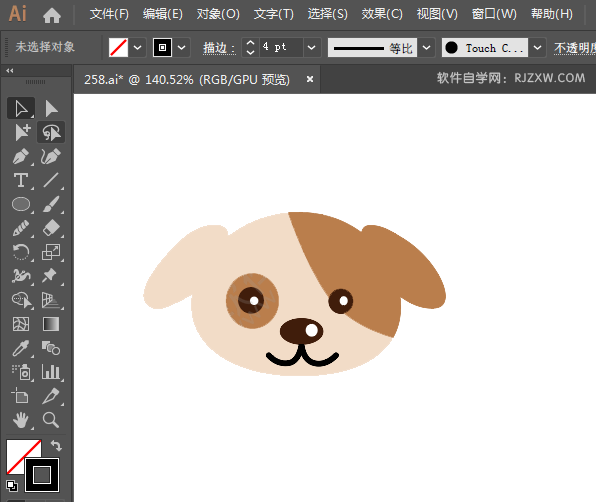Open the stroke weight dropdown
Viewport: 596px width, 502px height.
[x=312, y=48]
